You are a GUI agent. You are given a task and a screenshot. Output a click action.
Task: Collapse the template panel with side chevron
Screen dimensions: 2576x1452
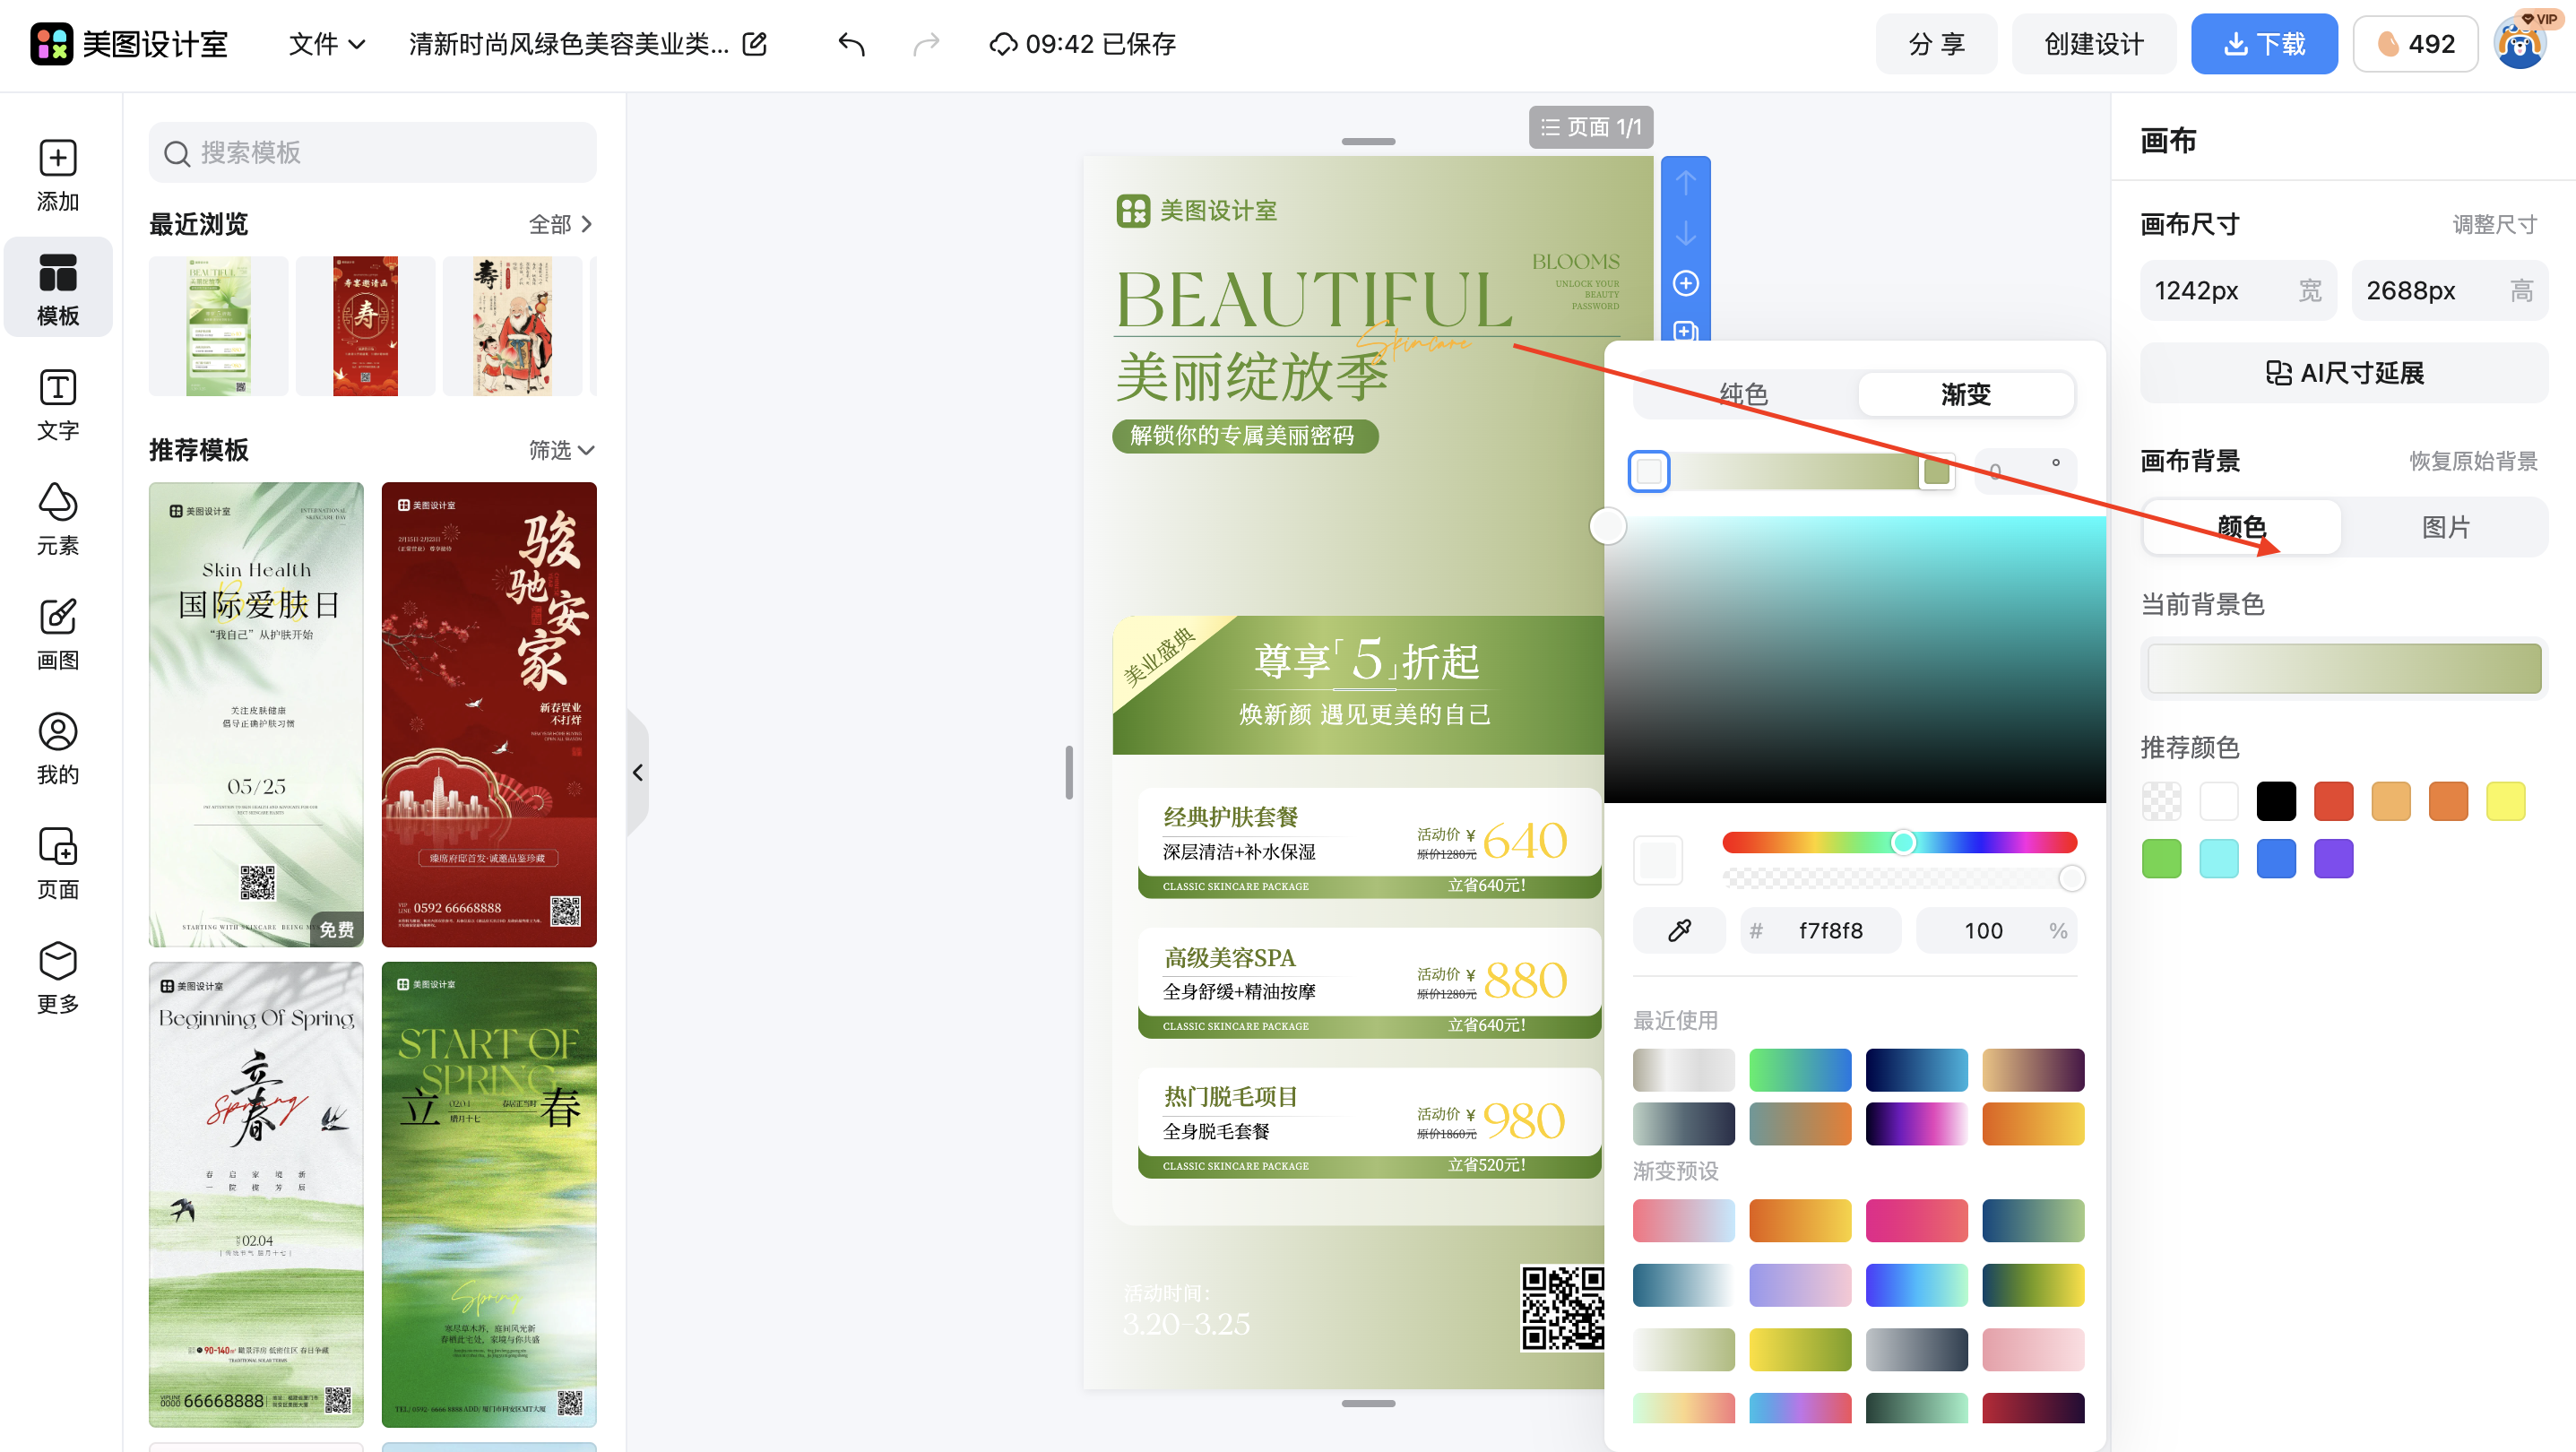(638, 772)
